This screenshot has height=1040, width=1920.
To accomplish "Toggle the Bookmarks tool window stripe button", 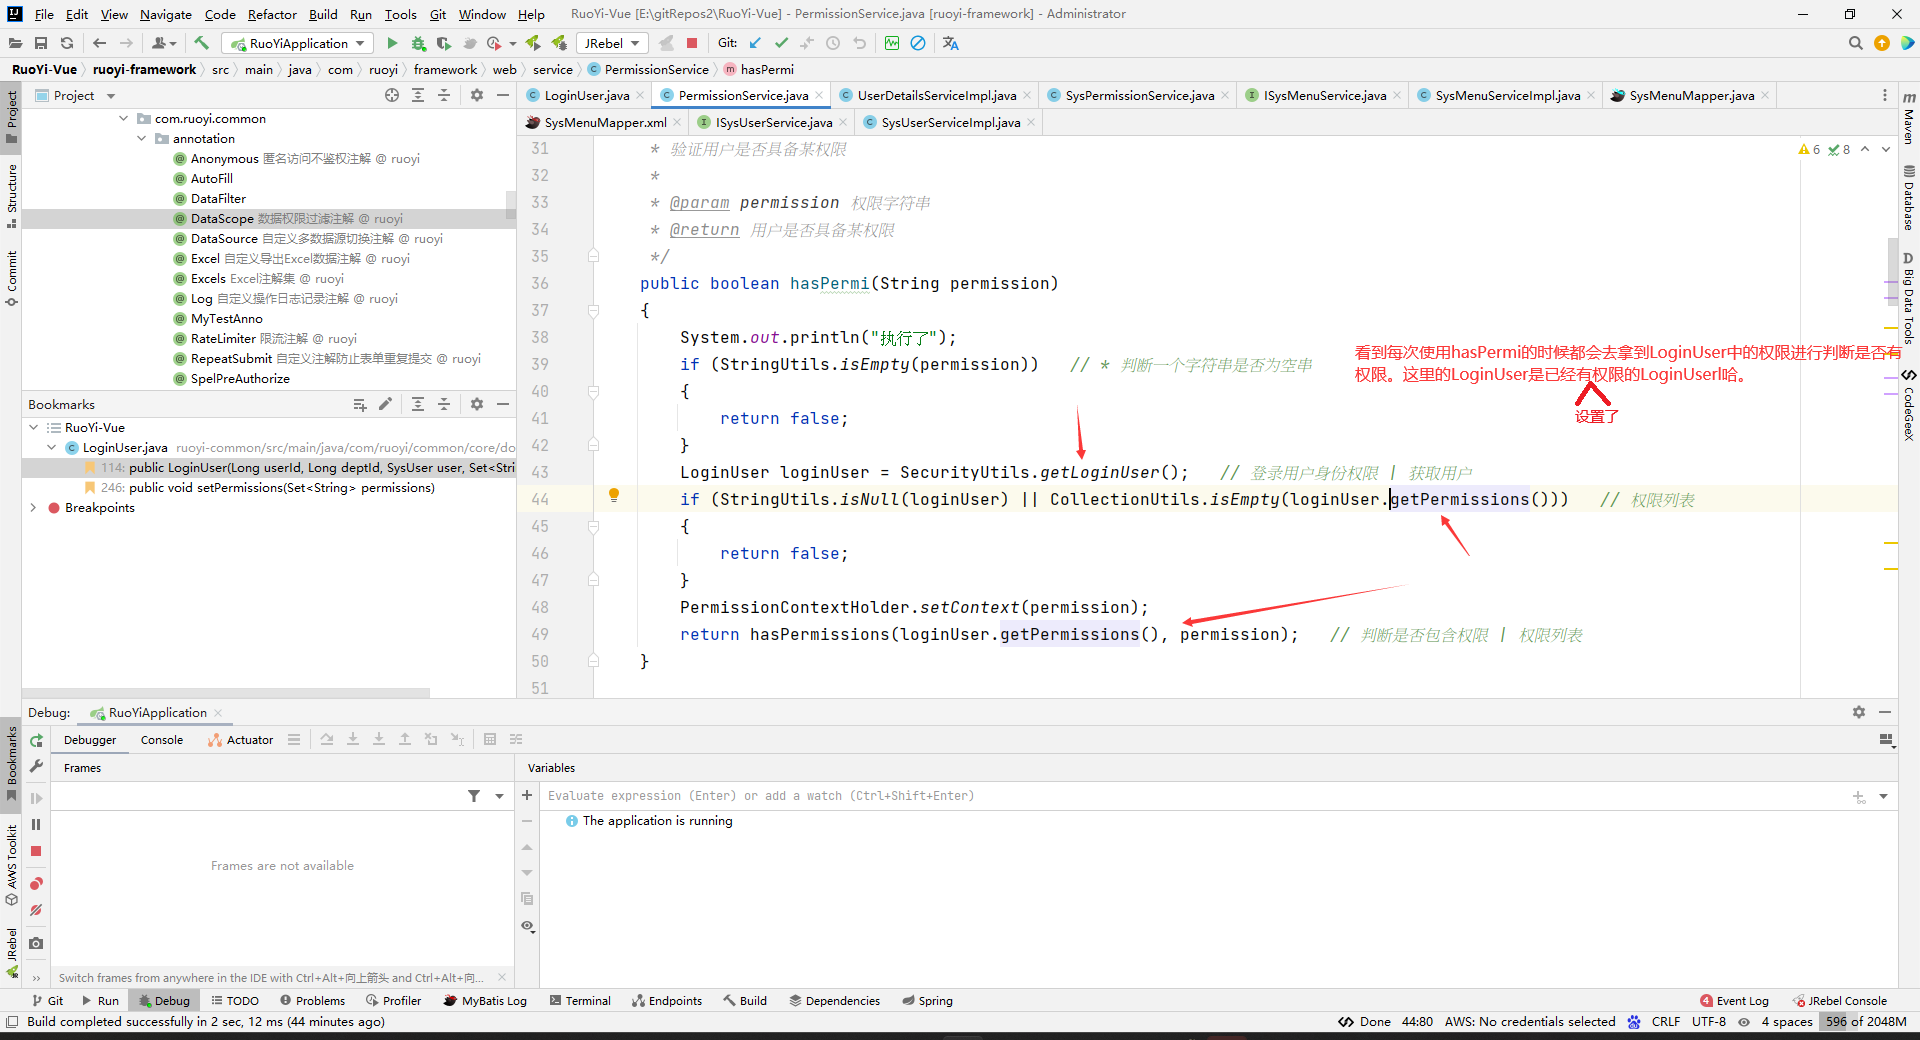I will (11, 763).
